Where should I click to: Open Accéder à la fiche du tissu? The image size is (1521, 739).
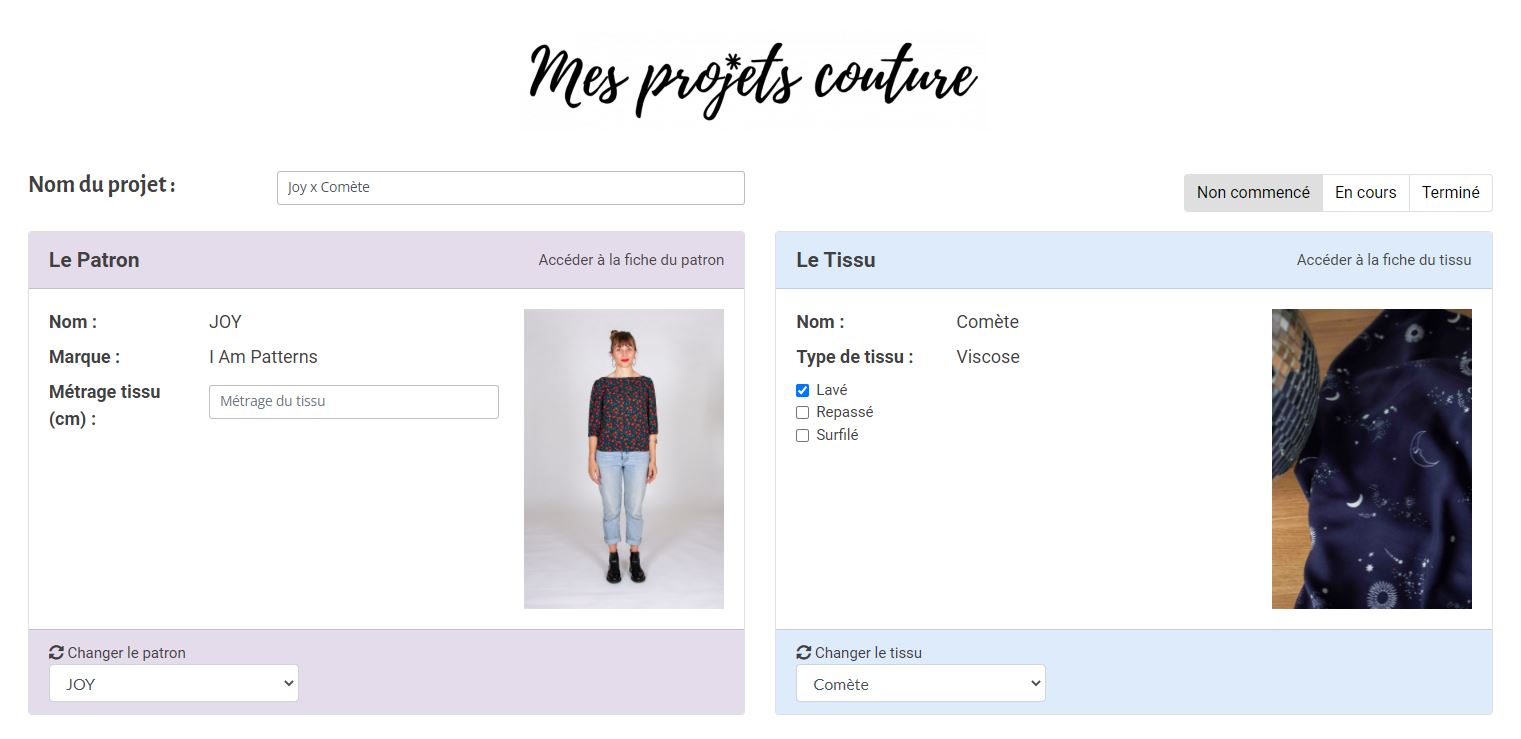1384,260
